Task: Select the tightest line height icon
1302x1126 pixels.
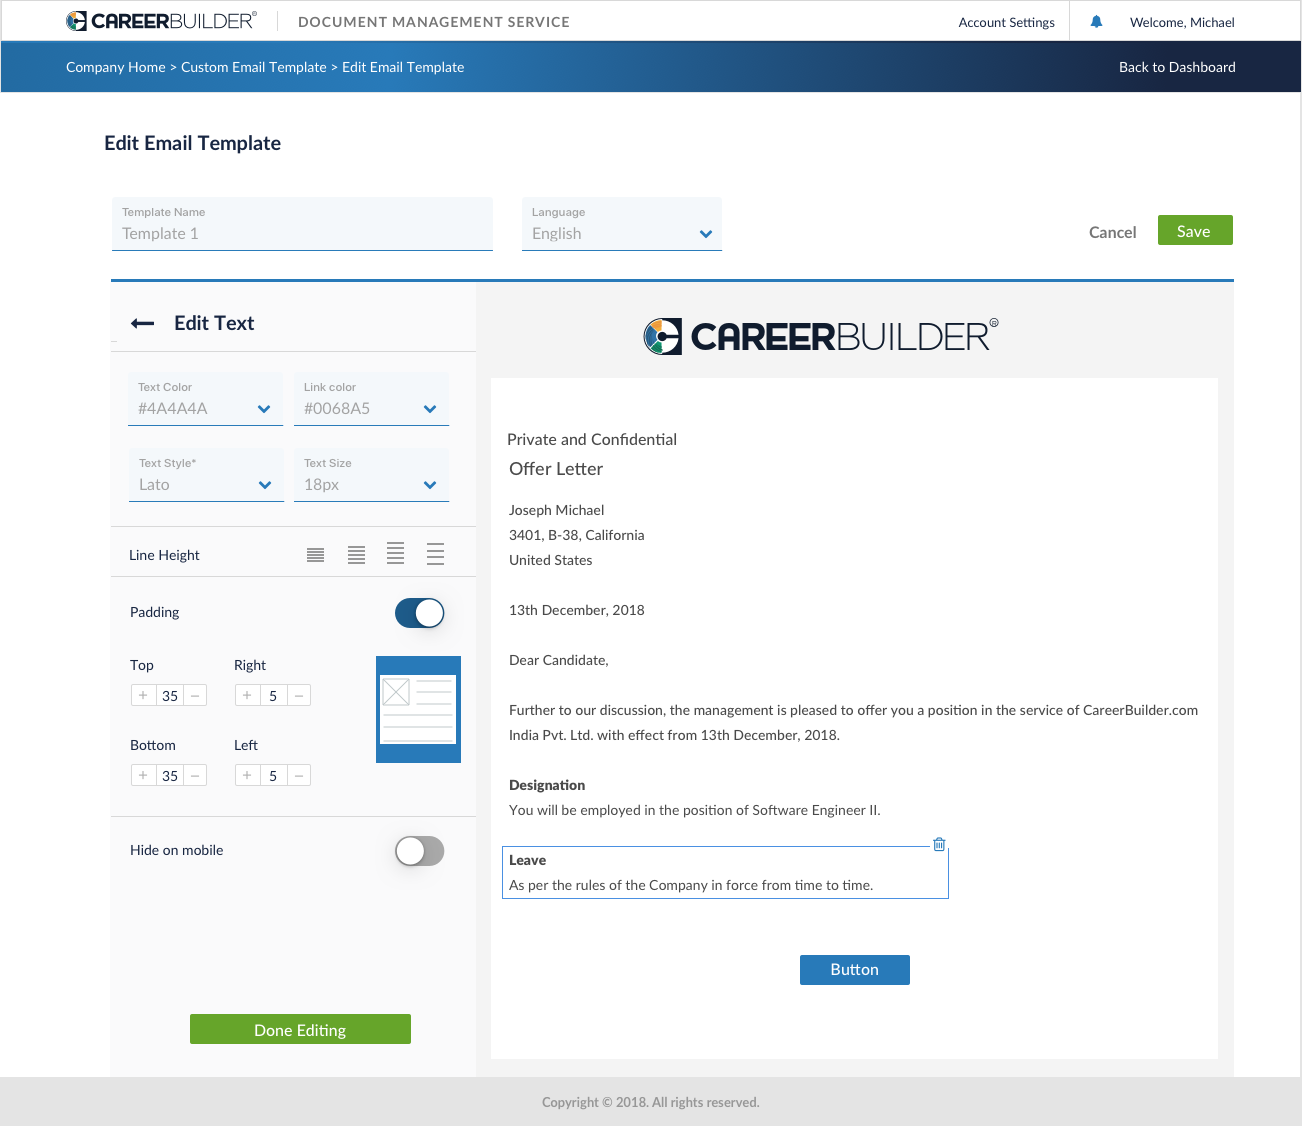Action: point(315,555)
